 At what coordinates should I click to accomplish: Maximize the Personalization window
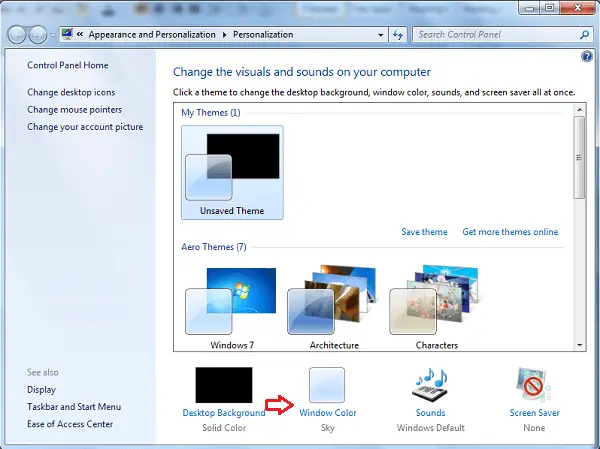(x=549, y=8)
